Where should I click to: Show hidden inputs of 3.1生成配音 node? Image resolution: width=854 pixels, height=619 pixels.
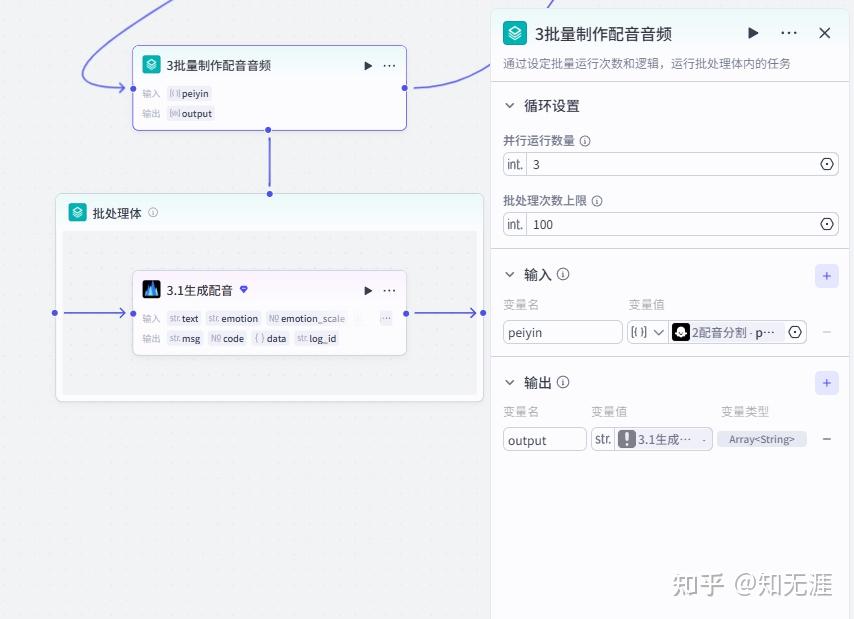click(x=386, y=318)
